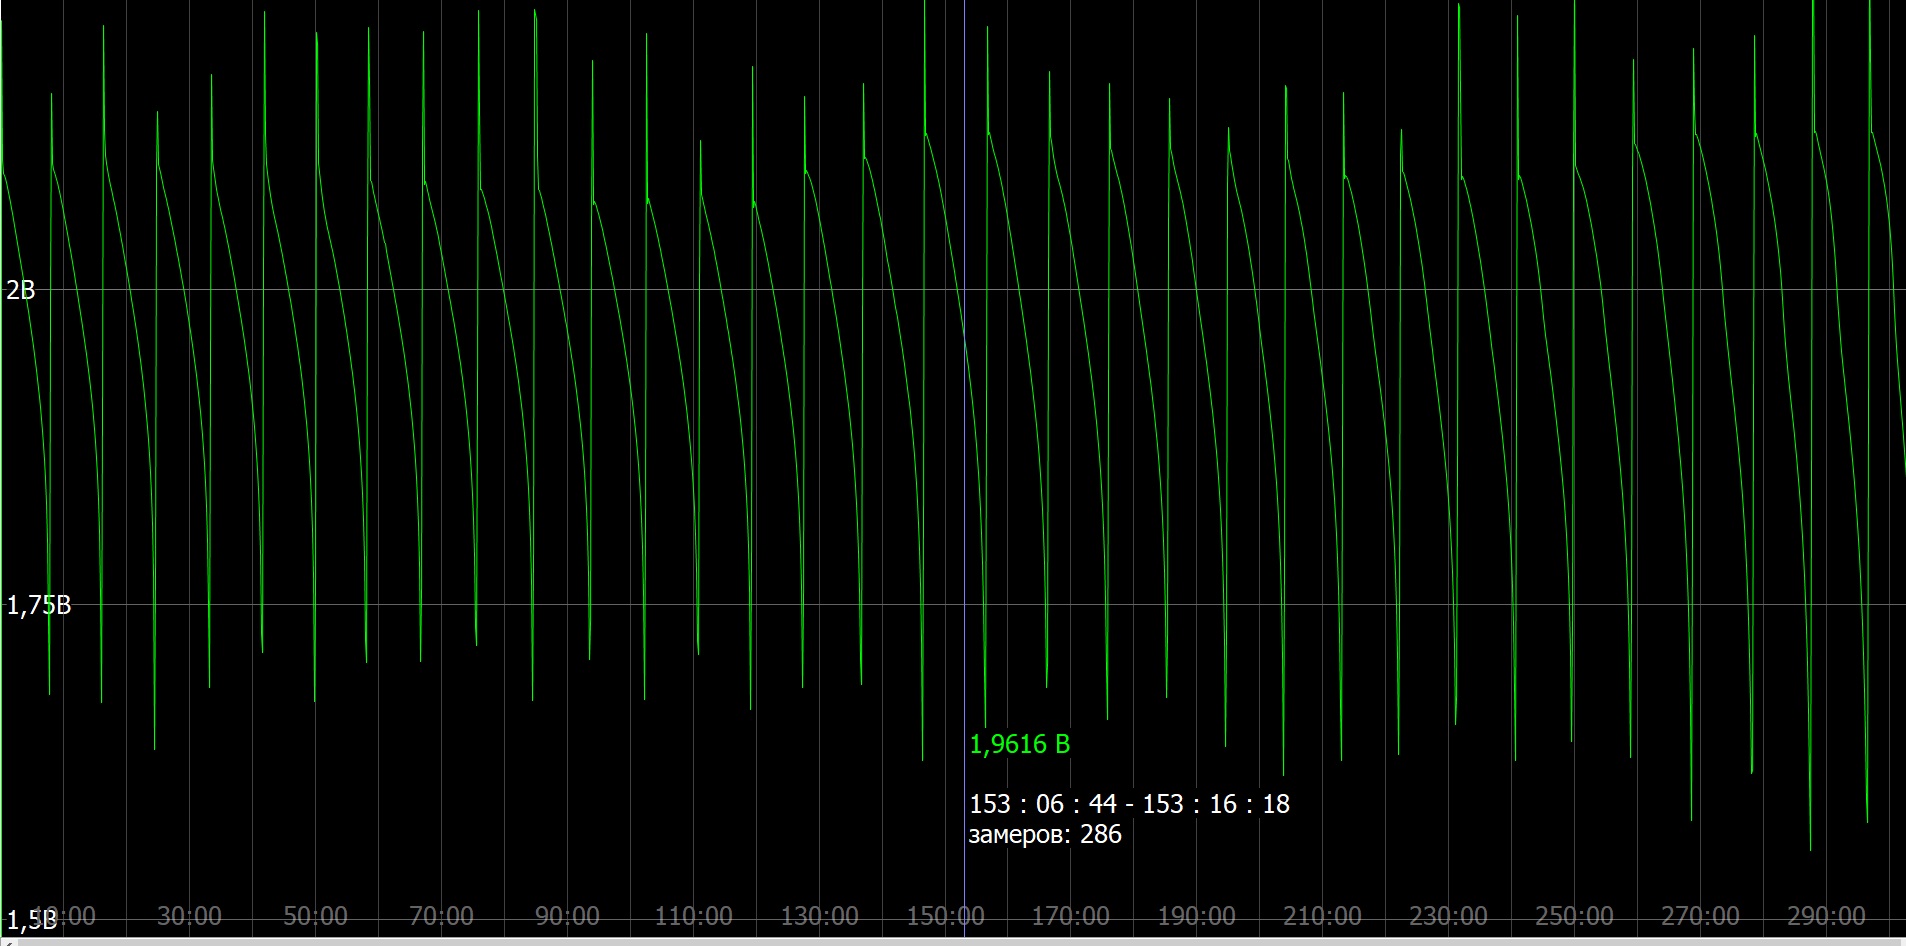Click the 130:00 time axis label

pos(819,916)
